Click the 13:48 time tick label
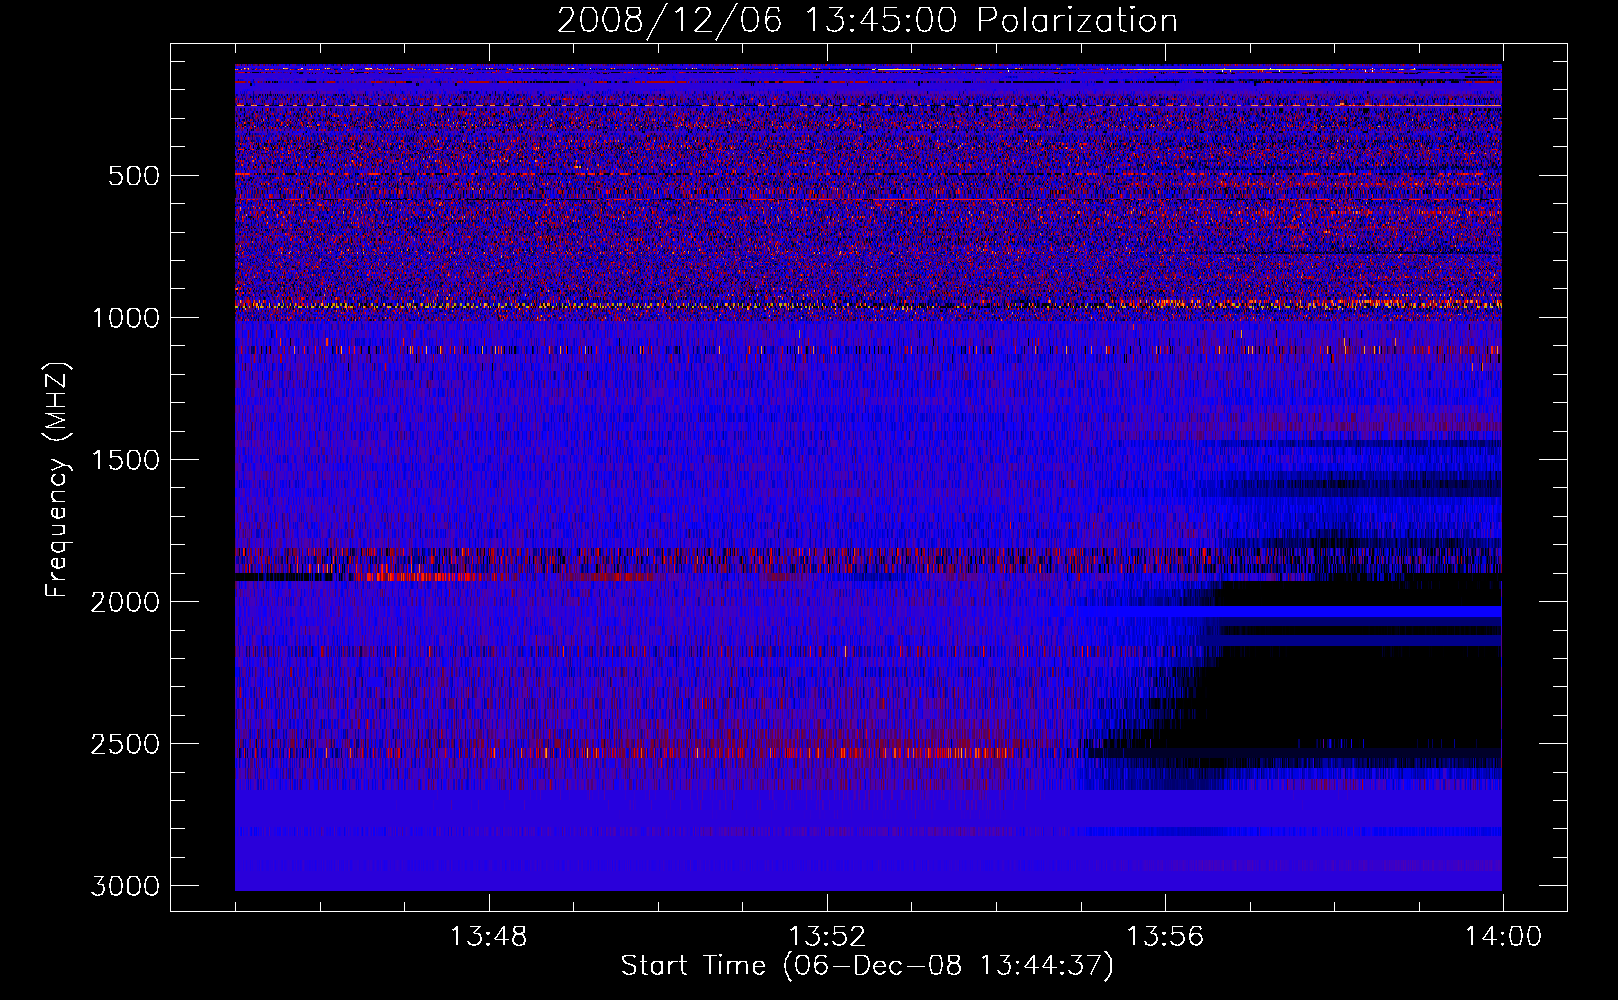Screen dimensions: 1618x1000 (489, 937)
